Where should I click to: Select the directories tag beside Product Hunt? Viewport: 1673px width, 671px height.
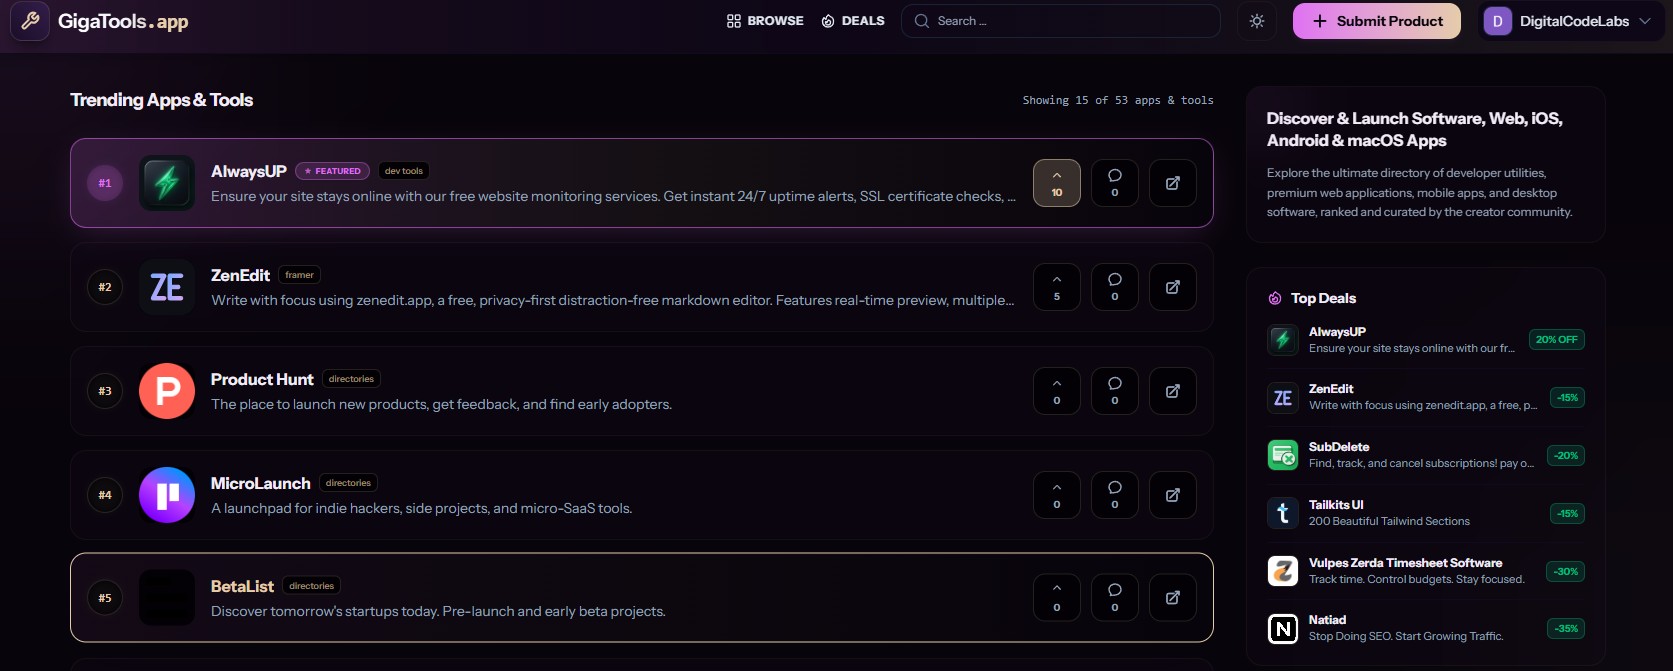pos(351,379)
